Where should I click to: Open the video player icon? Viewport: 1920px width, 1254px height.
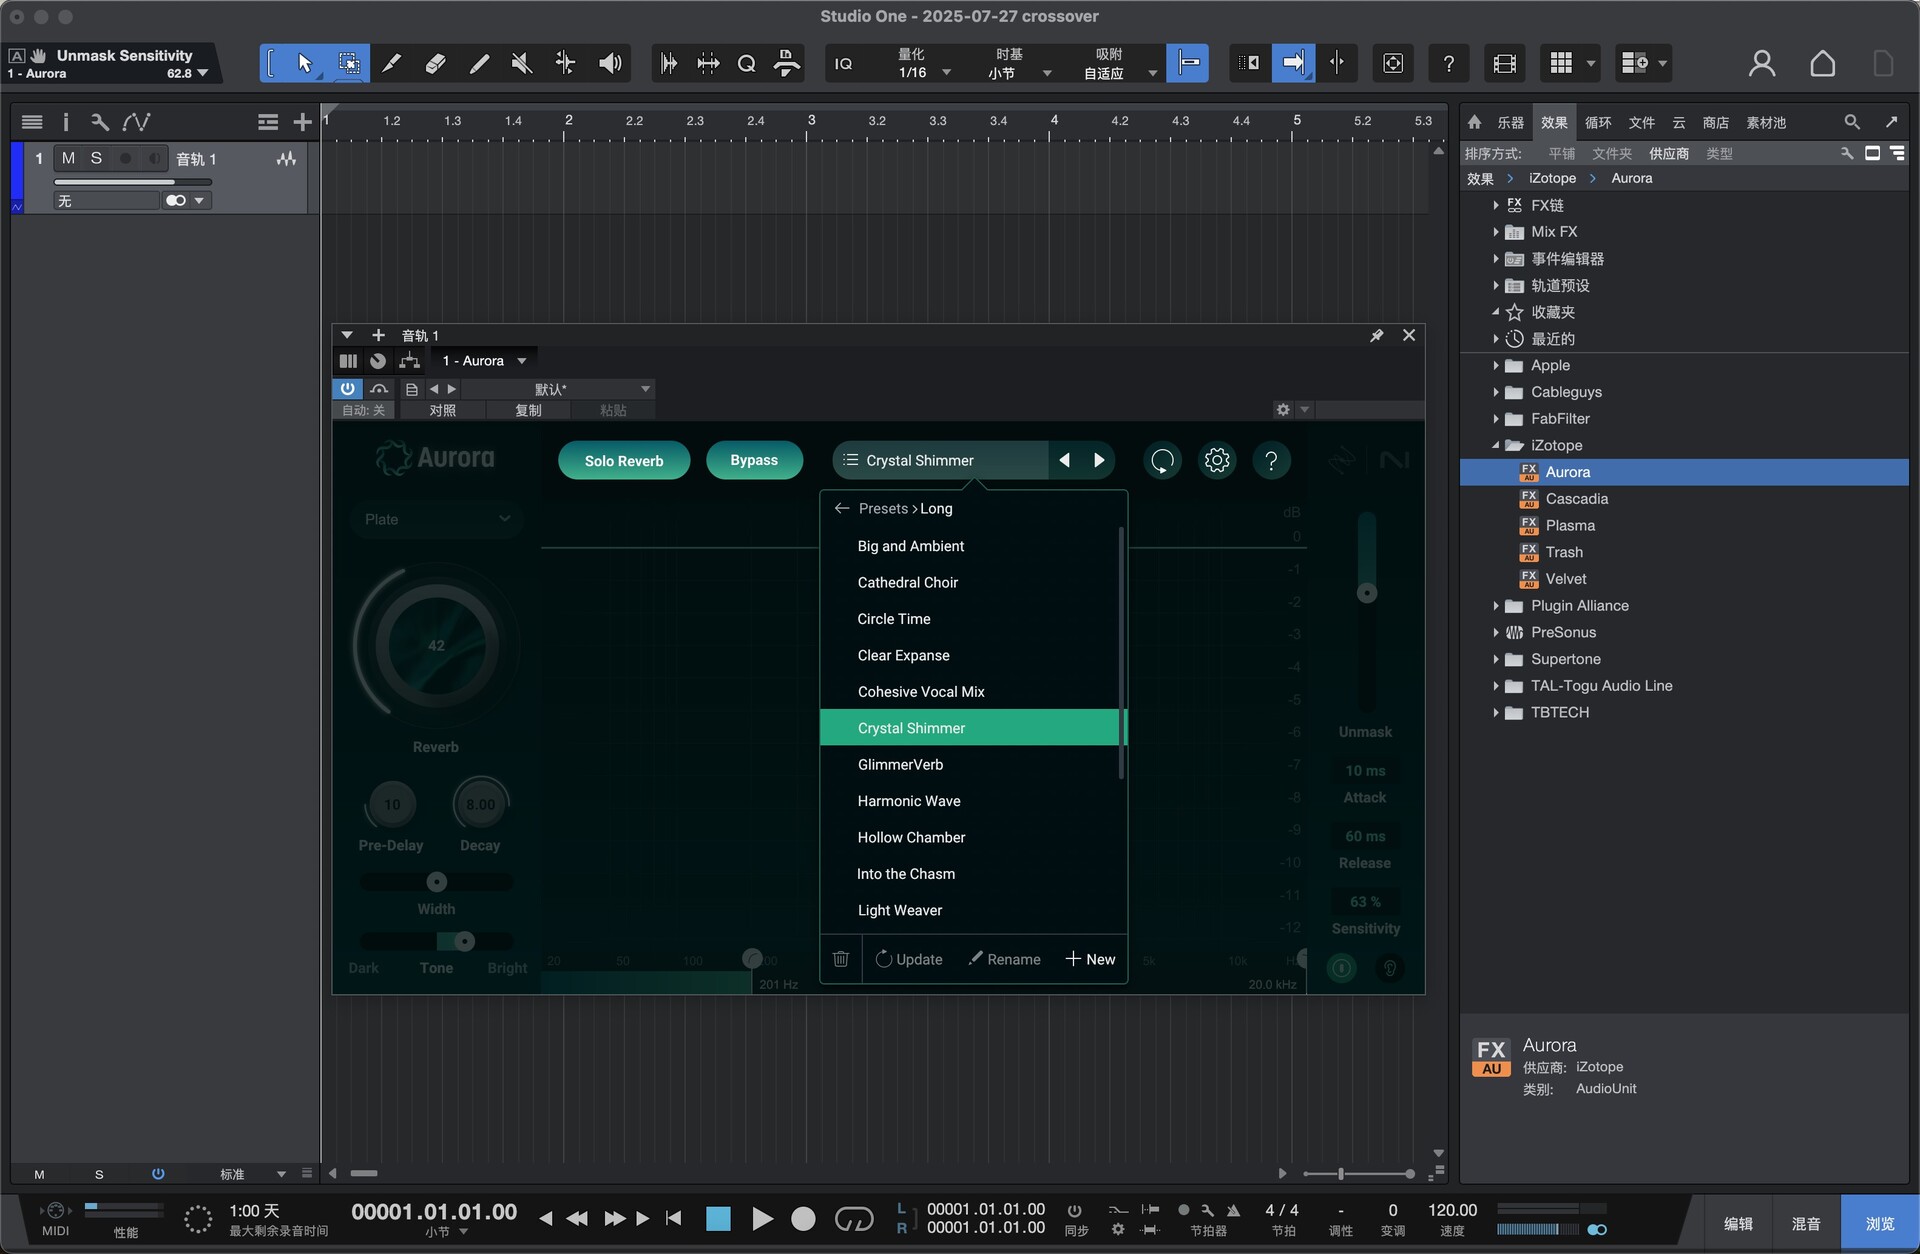pyautogui.click(x=1504, y=64)
